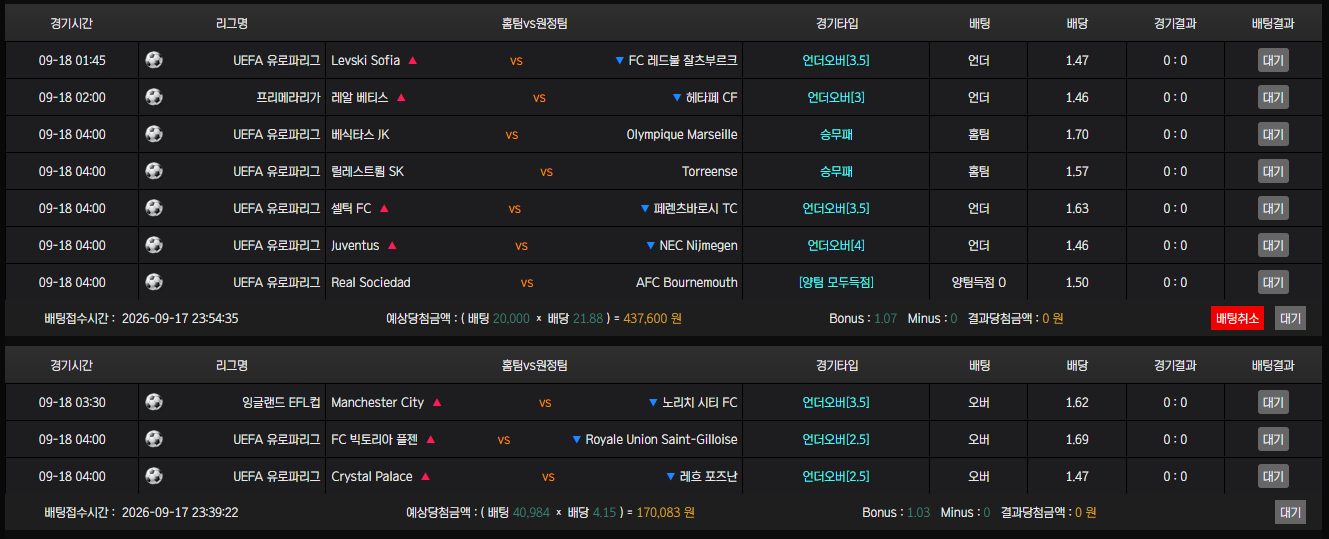Click 대기 status button in Real Sociedad row
Screen dimensions: 1329x539
[1273, 282]
